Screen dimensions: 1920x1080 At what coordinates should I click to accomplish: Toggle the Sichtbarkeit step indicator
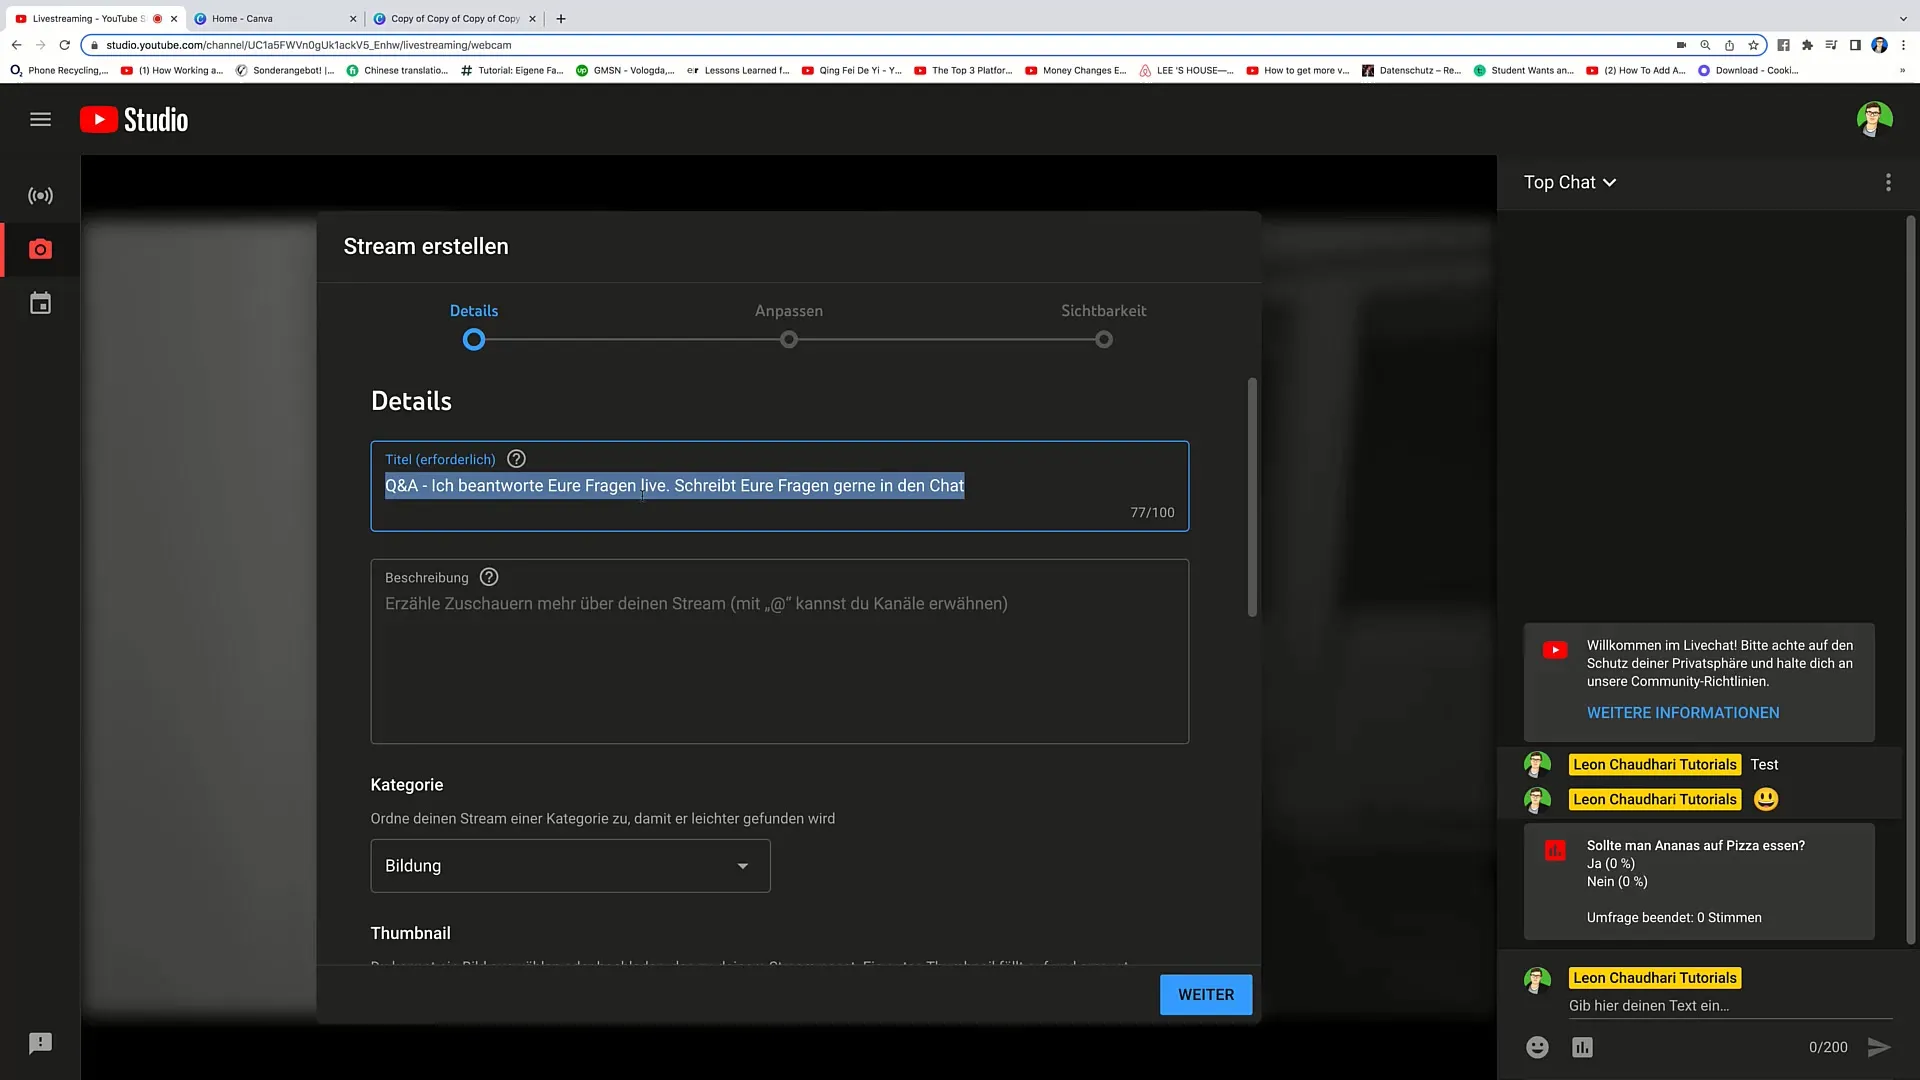click(1102, 340)
